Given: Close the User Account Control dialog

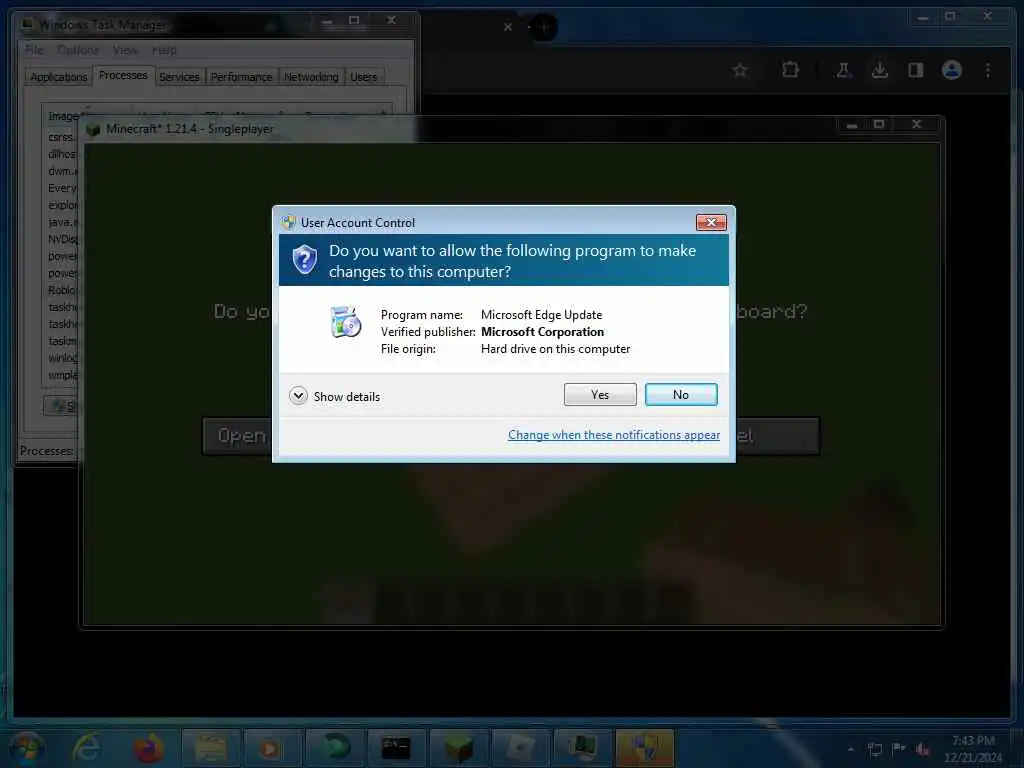Looking at the screenshot, I should [x=711, y=223].
